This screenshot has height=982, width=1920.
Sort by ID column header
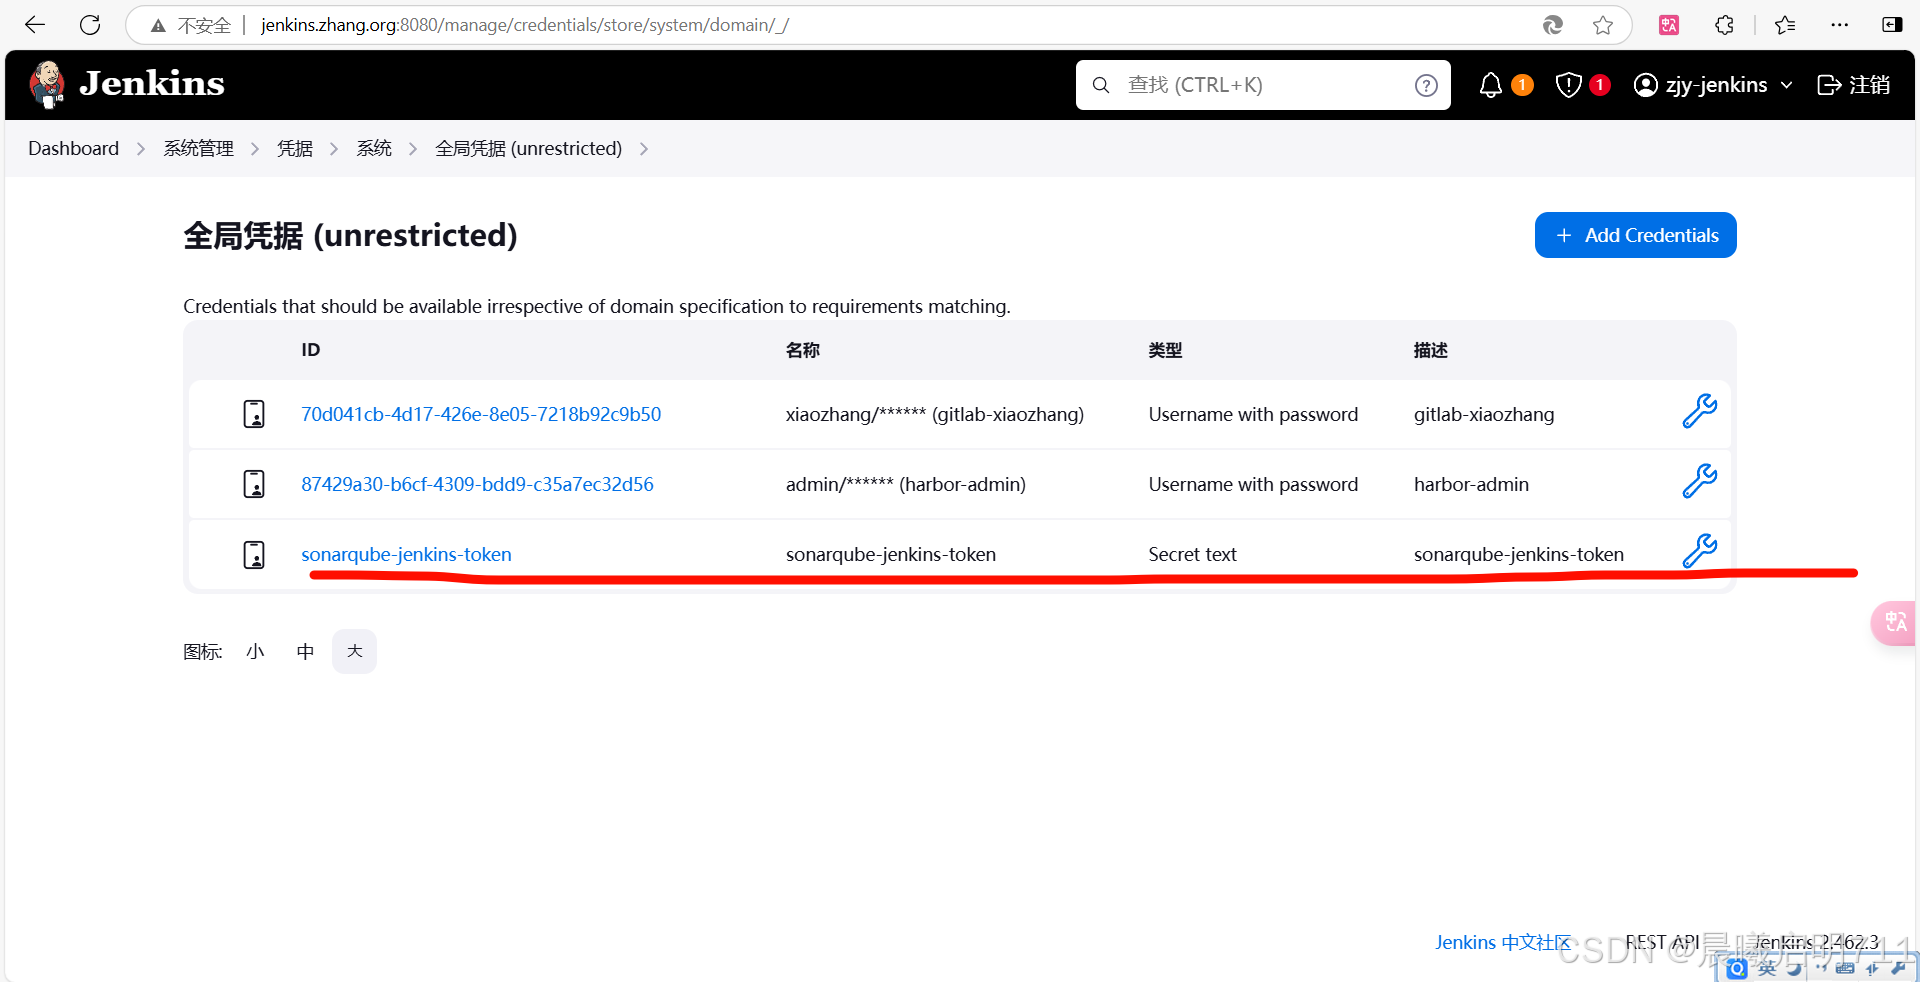(x=311, y=350)
